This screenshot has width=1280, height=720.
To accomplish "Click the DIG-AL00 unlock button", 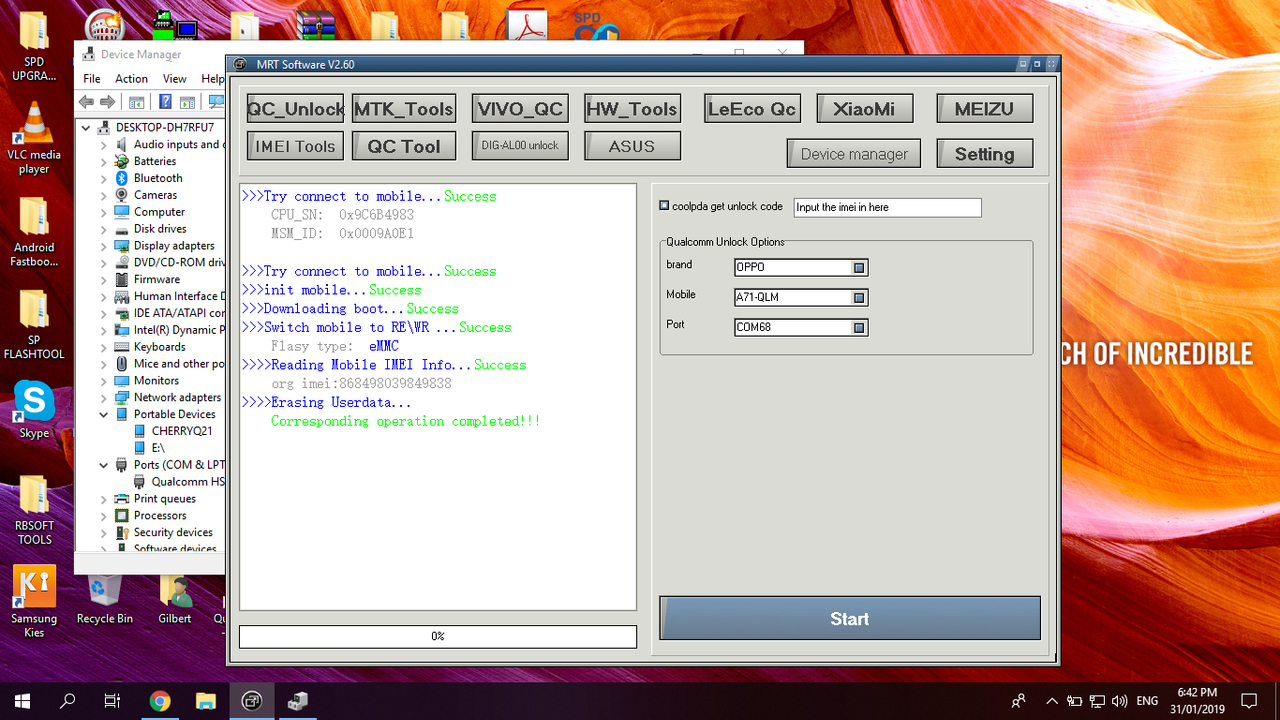I will pos(520,146).
